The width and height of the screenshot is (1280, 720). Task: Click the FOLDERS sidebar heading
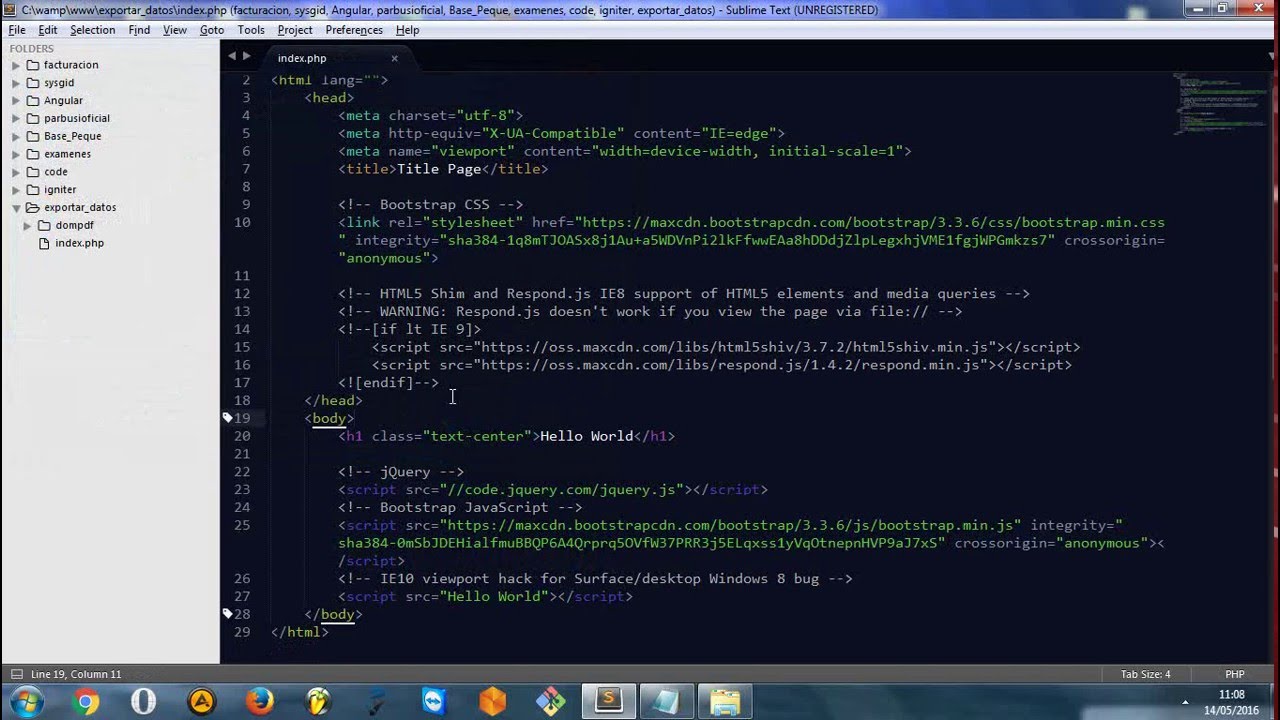click(32, 48)
